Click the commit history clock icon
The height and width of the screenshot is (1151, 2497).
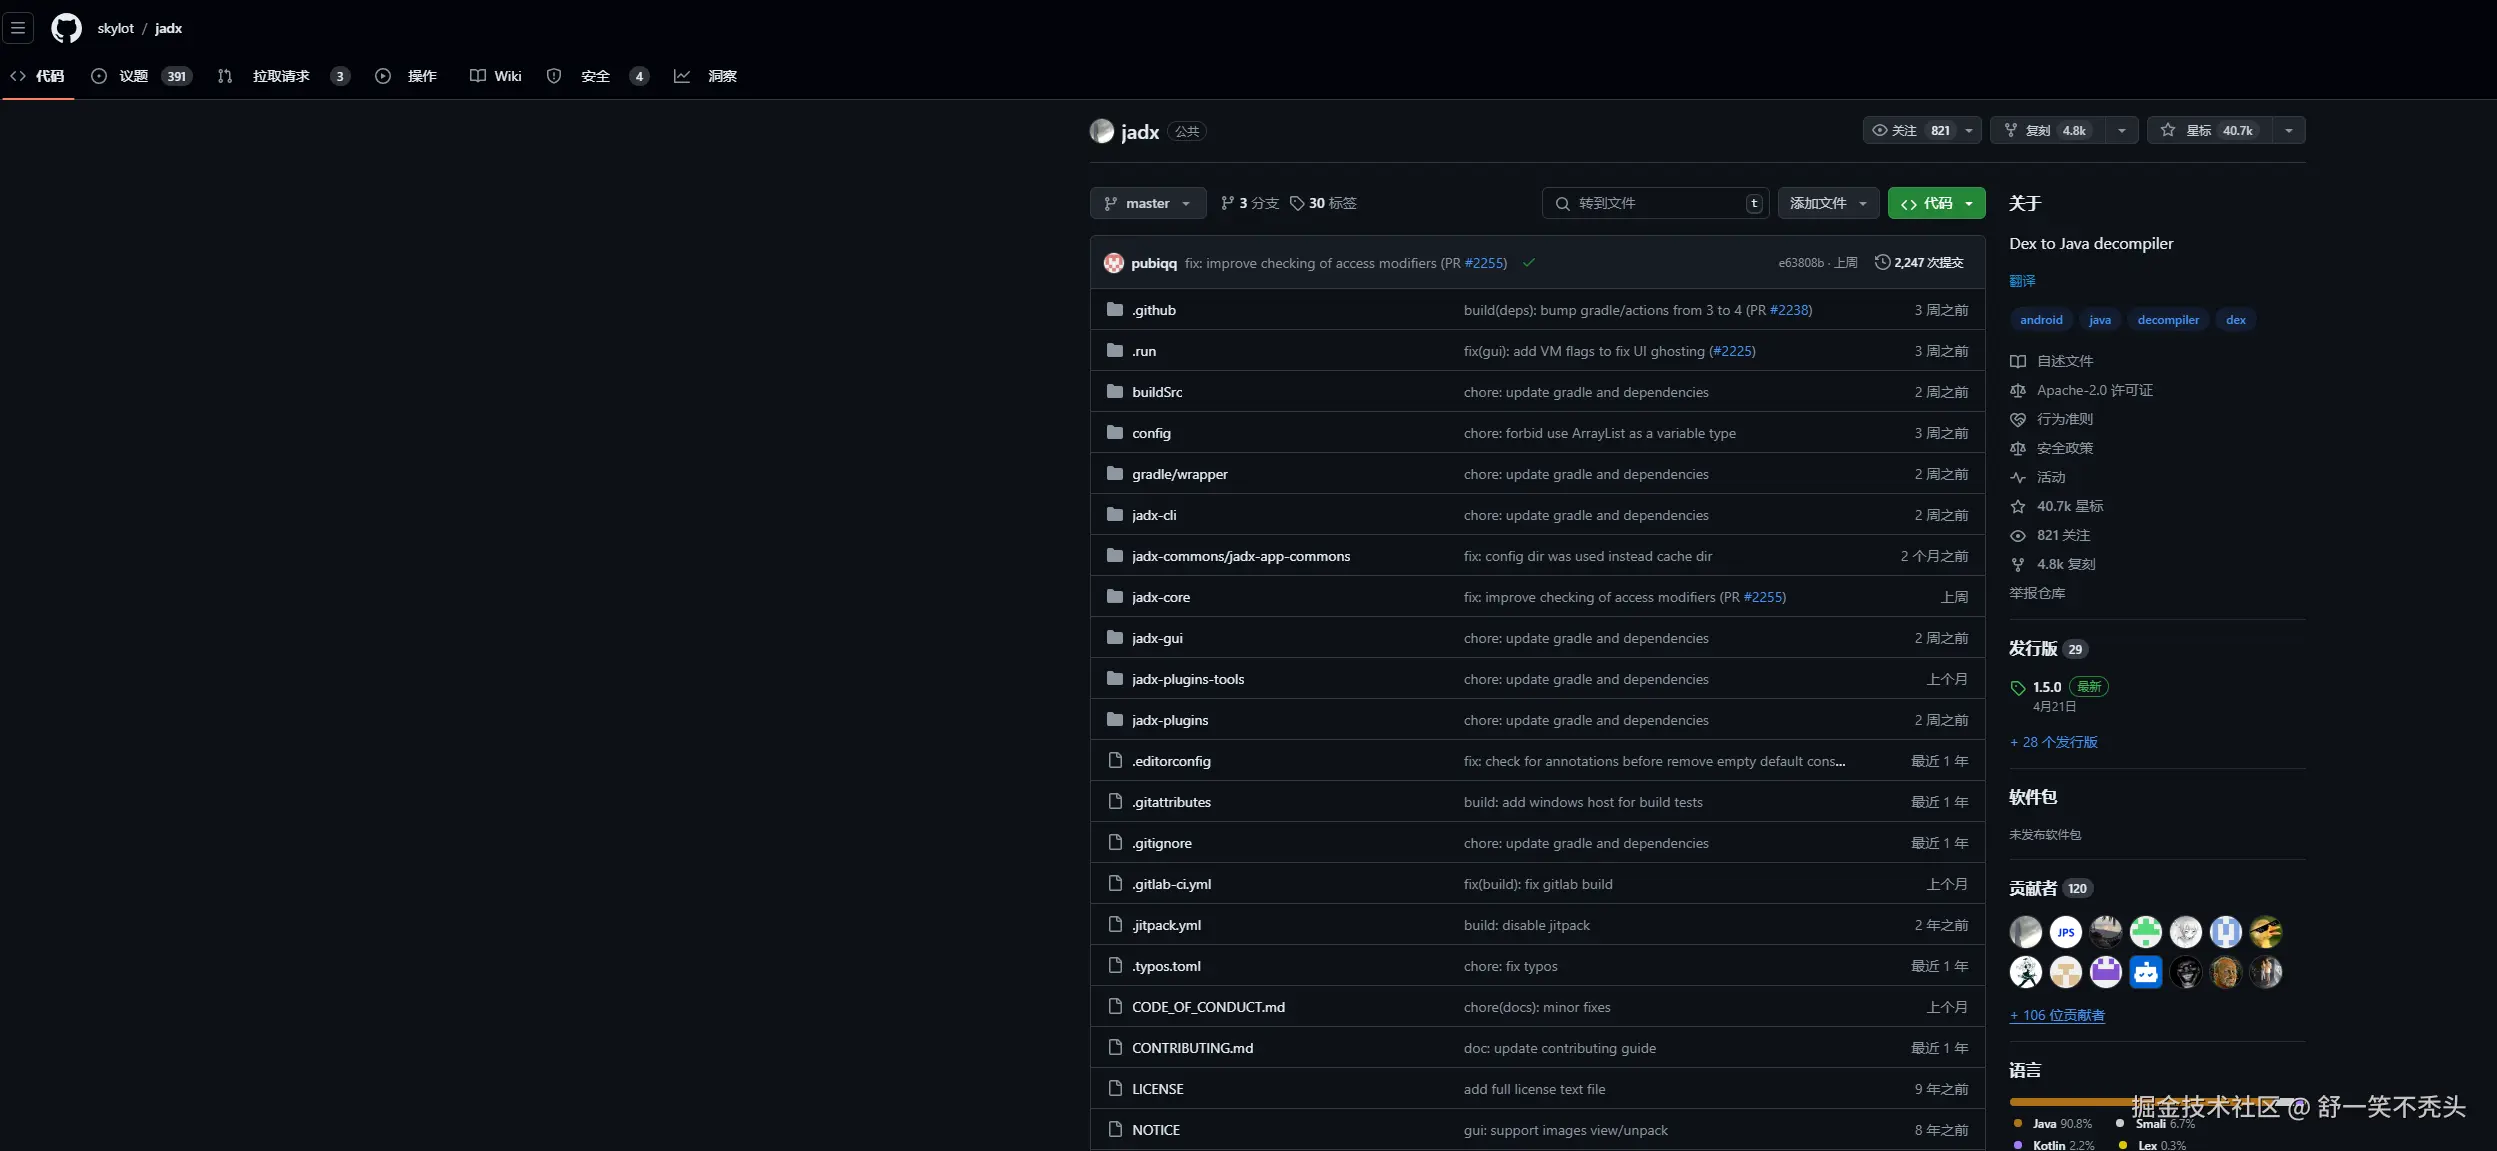(1882, 262)
